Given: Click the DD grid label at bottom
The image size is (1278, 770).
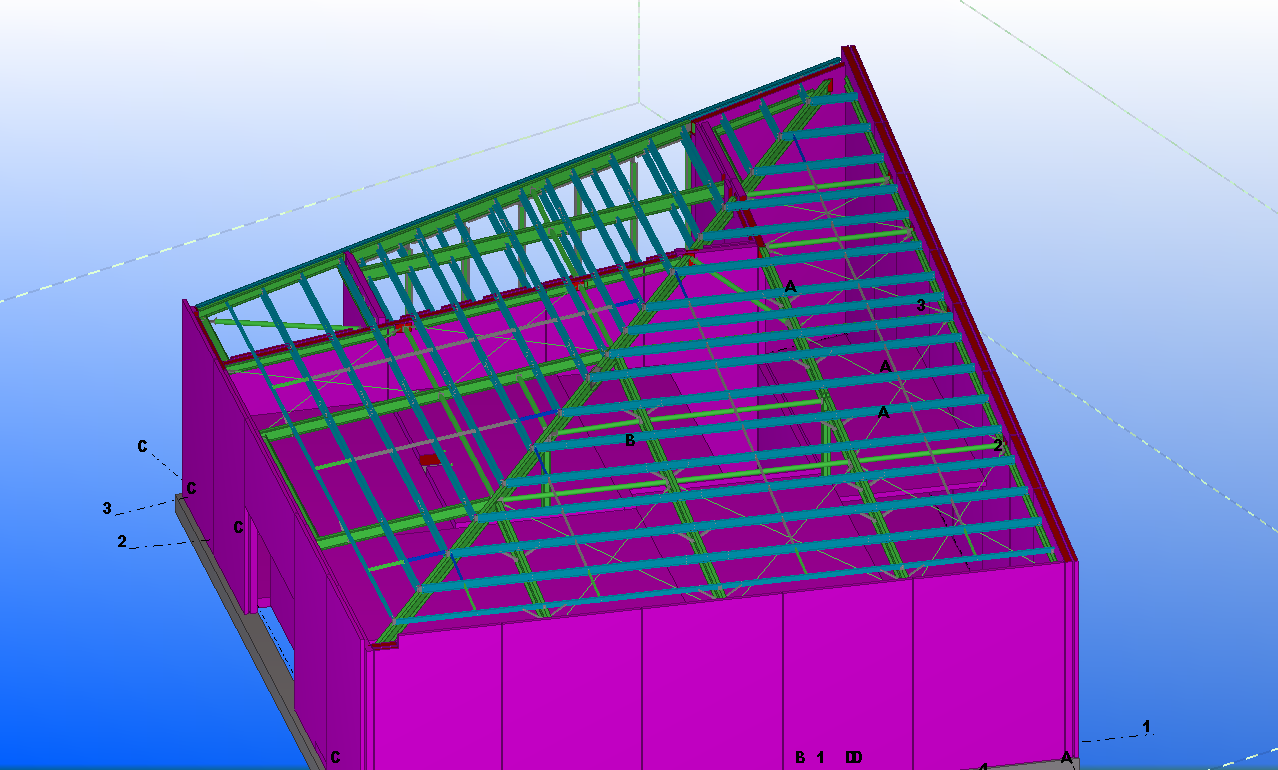Looking at the screenshot, I should (x=853, y=758).
